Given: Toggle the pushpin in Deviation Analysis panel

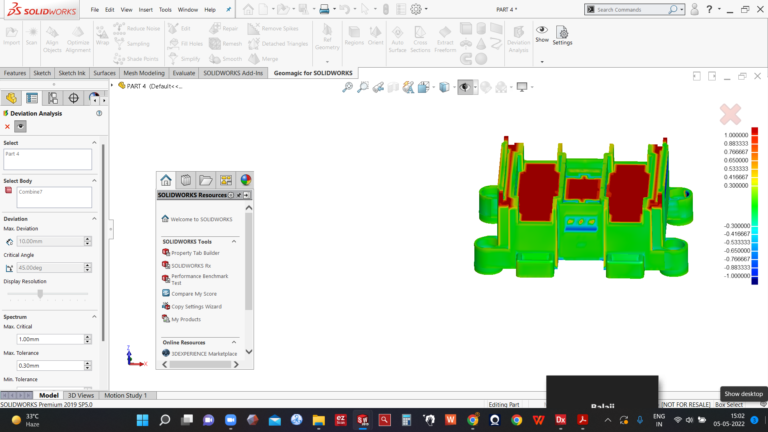Looking at the screenshot, I should pyautogui.click(x=20, y=126).
